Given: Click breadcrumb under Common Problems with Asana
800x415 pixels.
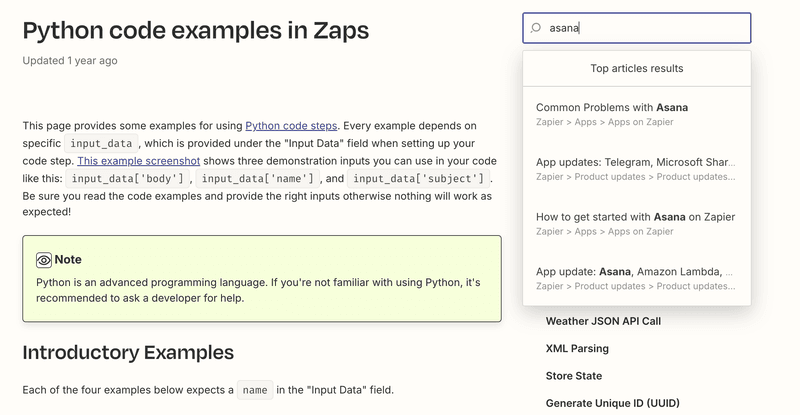Looking at the screenshot, I should 605,122.
